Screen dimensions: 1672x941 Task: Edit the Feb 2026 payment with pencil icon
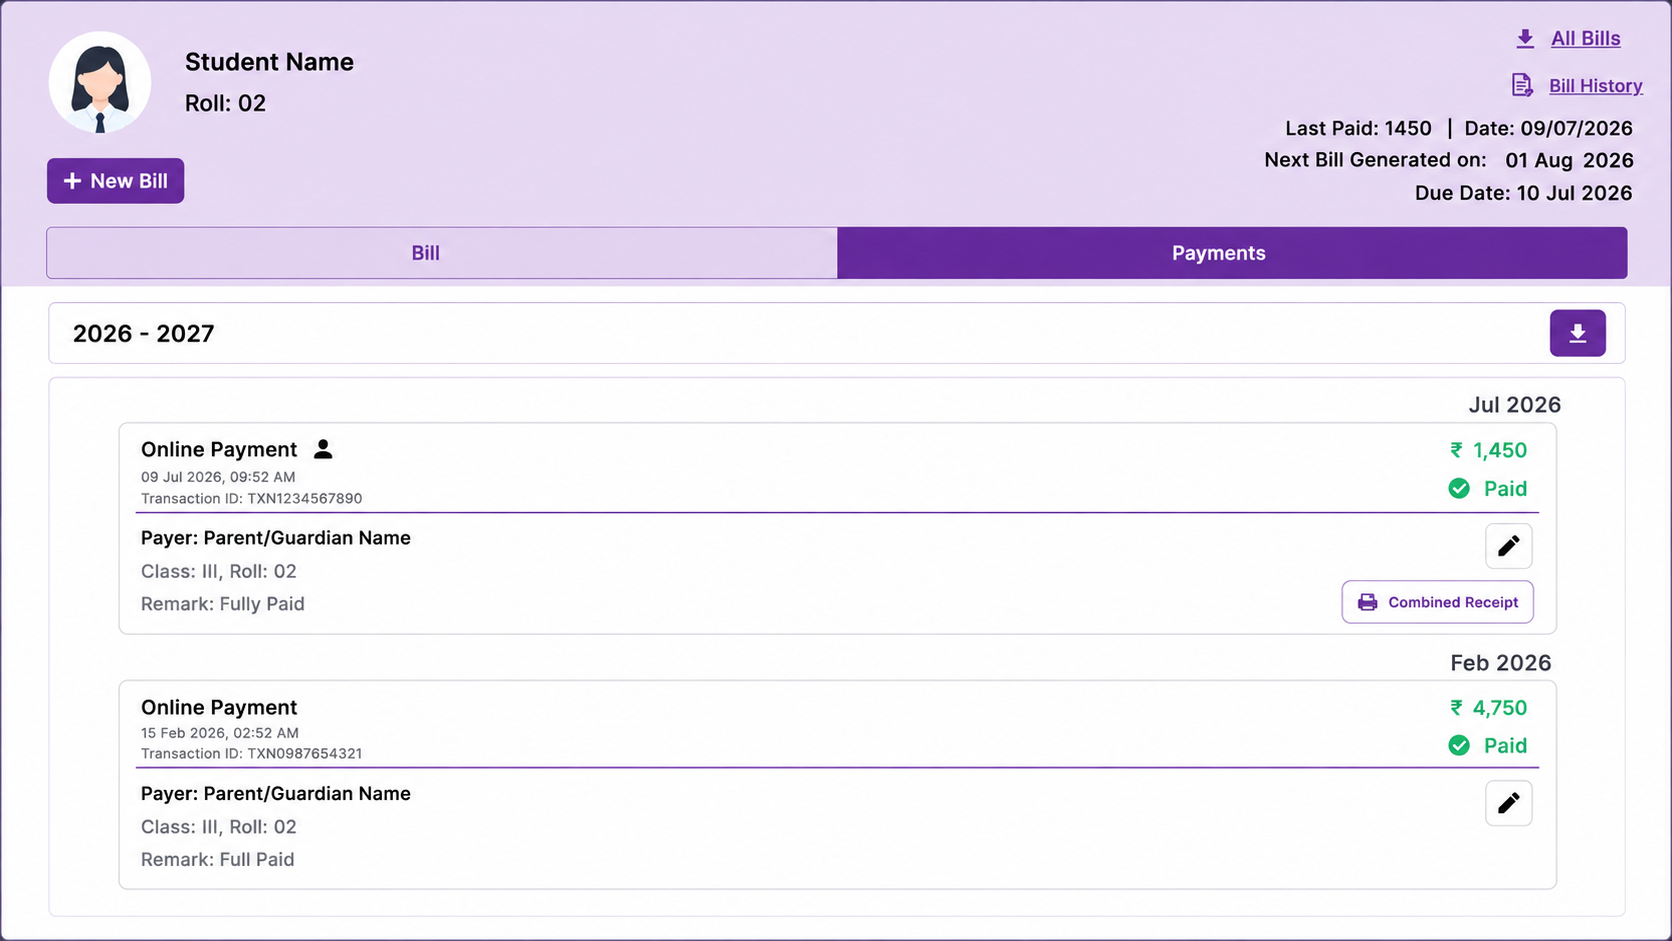coord(1508,803)
